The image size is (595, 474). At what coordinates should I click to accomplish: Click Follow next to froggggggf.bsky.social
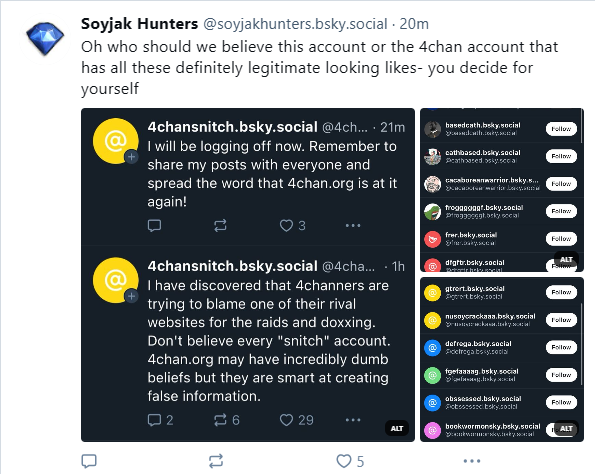(x=561, y=211)
